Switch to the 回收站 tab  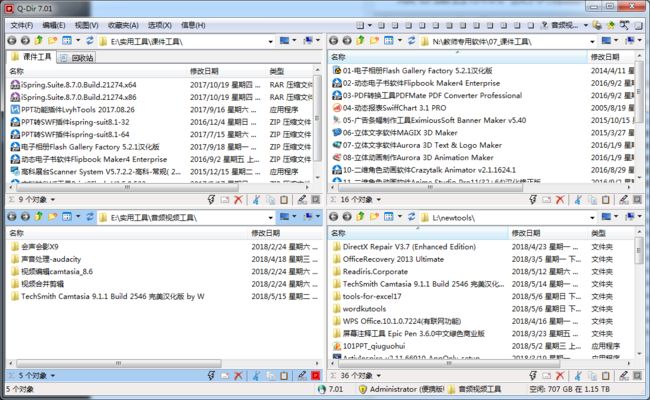point(78,58)
